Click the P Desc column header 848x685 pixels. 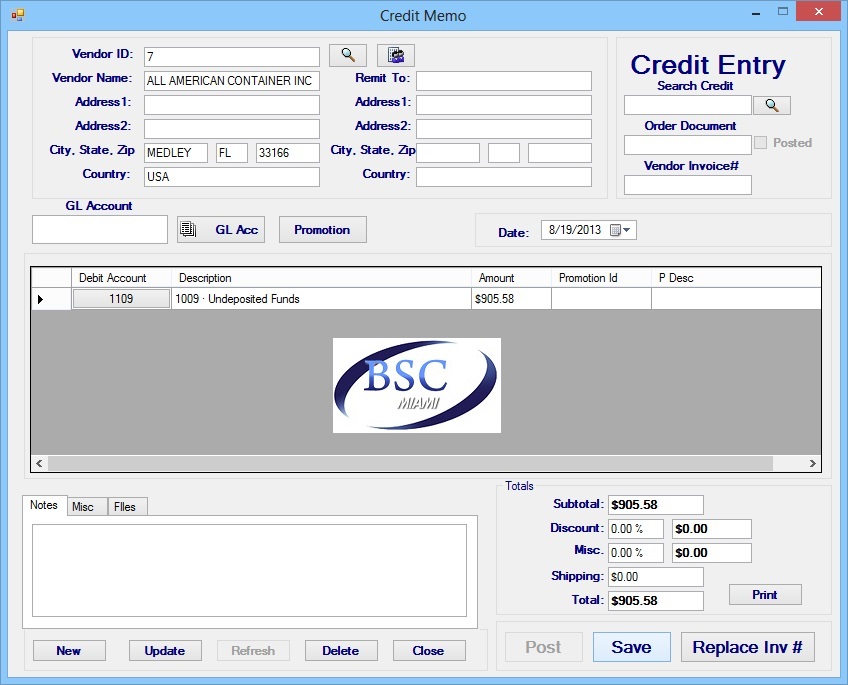click(736, 278)
